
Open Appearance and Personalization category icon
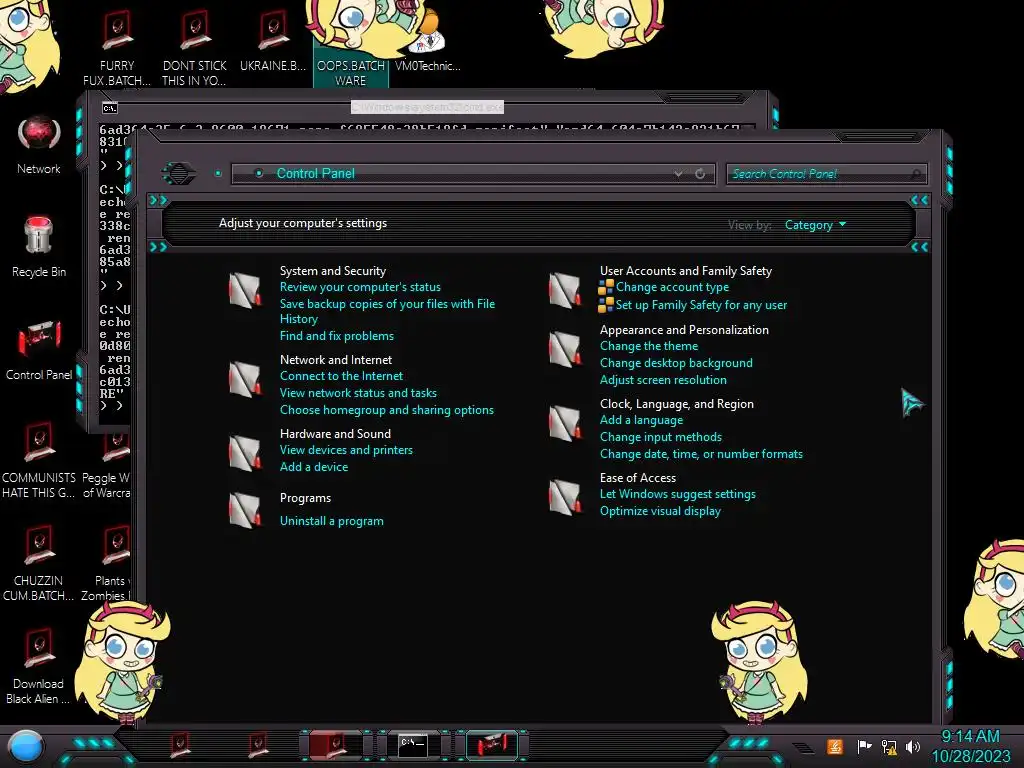coord(565,349)
